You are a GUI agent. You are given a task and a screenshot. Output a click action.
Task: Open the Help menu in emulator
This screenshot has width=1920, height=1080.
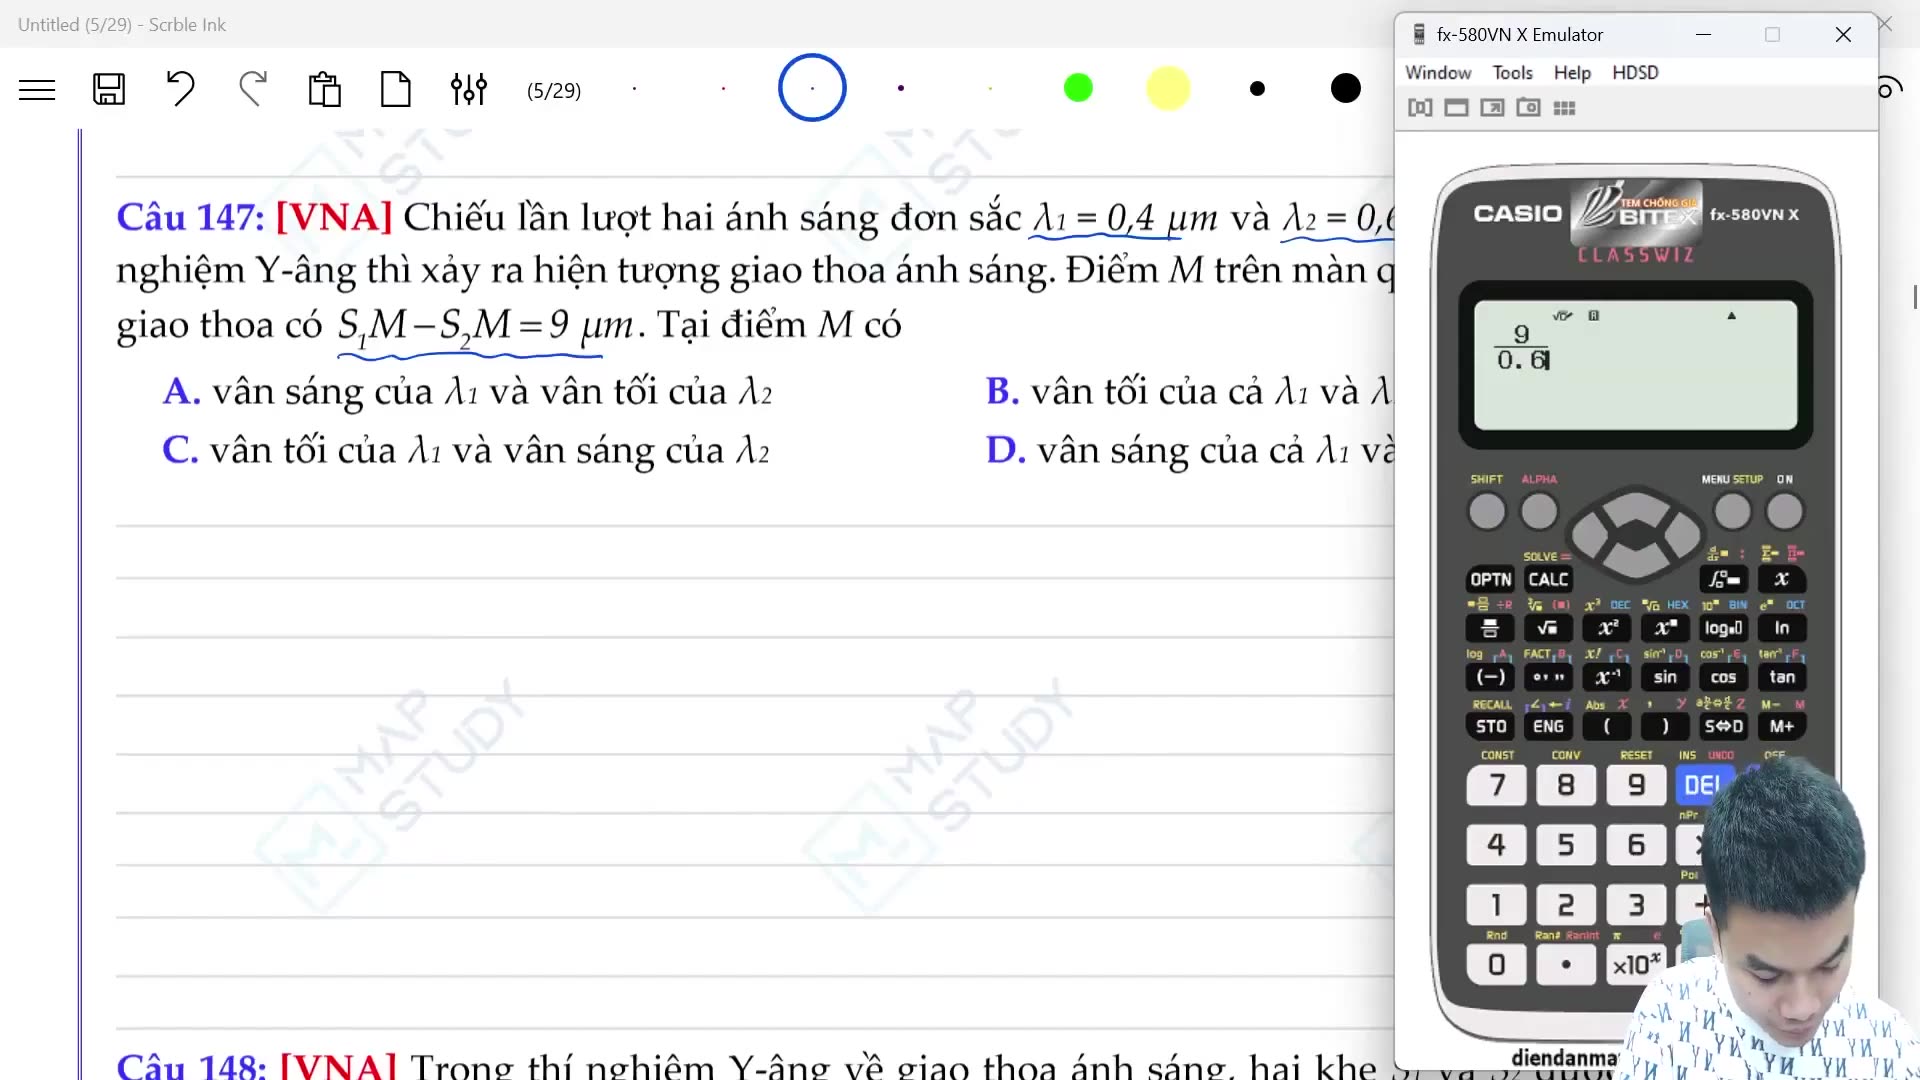tap(1572, 73)
